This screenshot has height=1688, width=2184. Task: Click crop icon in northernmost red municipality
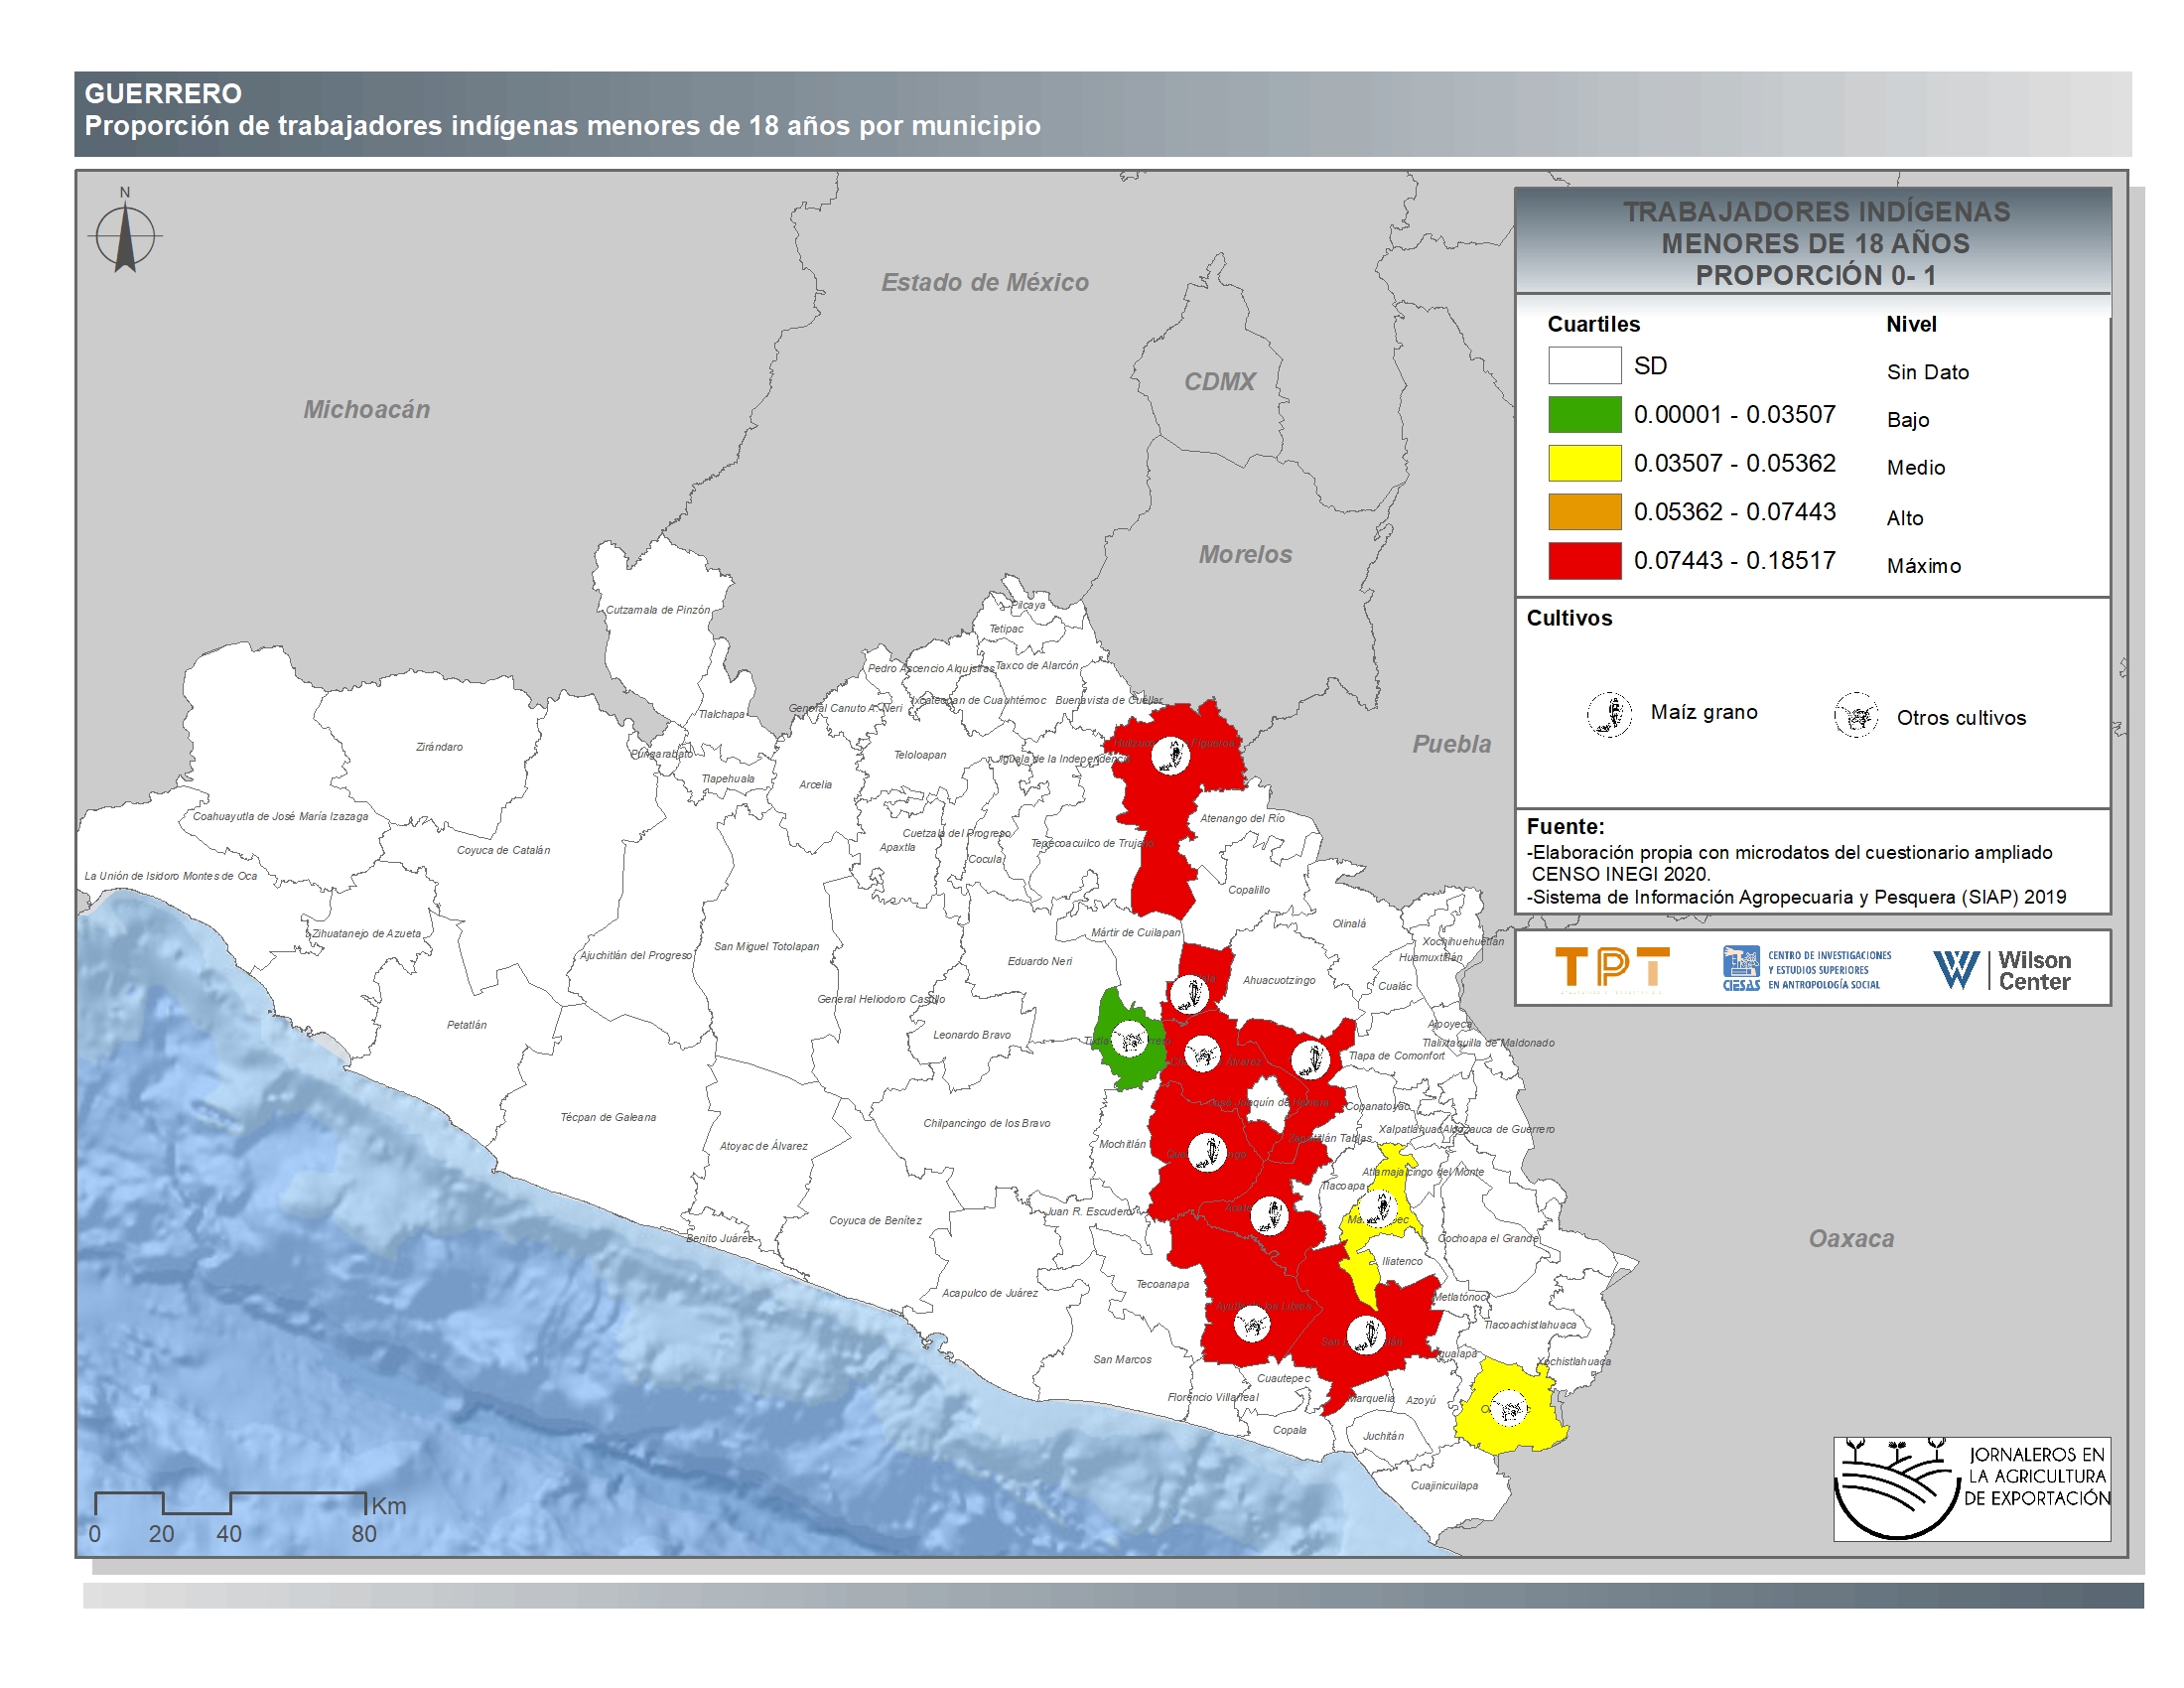(x=1170, y=755)
